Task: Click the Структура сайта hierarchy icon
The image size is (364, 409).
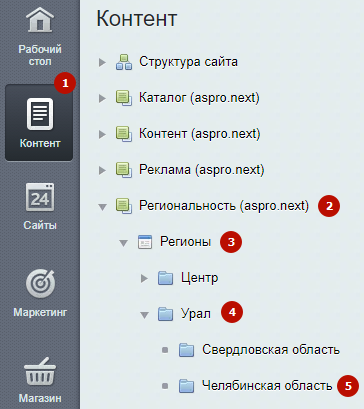Action: [x=124, y=62]
